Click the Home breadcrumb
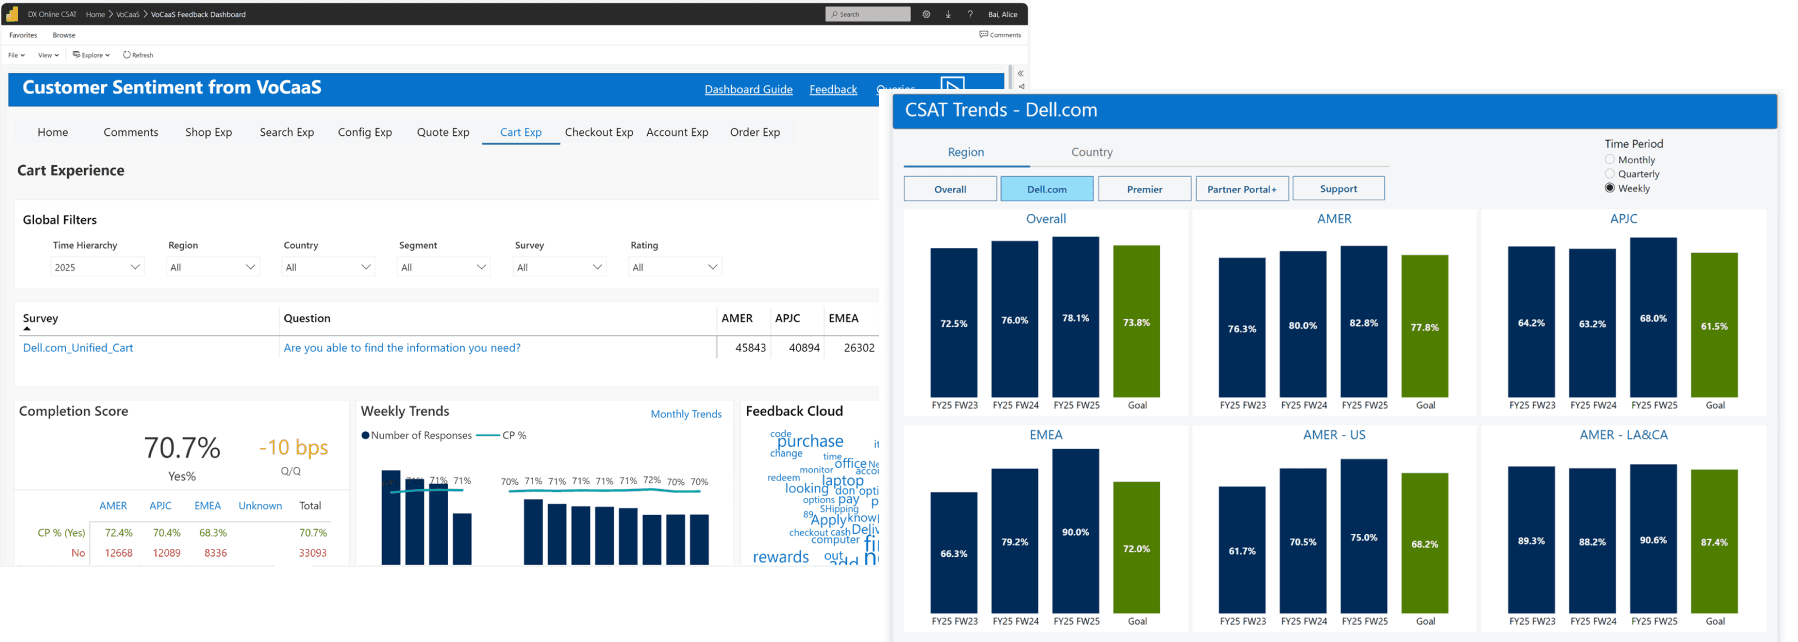Image resolution: width=1798 pixels, height=642 pixels. pos(95,14)
